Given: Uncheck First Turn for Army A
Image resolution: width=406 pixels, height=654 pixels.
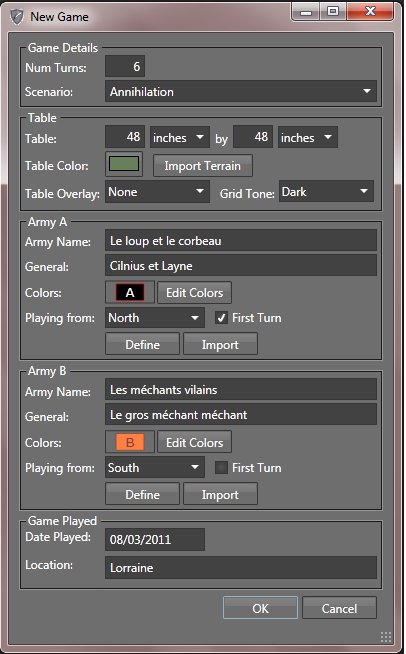Looking at the screenshot, I should tap(221, 318).
